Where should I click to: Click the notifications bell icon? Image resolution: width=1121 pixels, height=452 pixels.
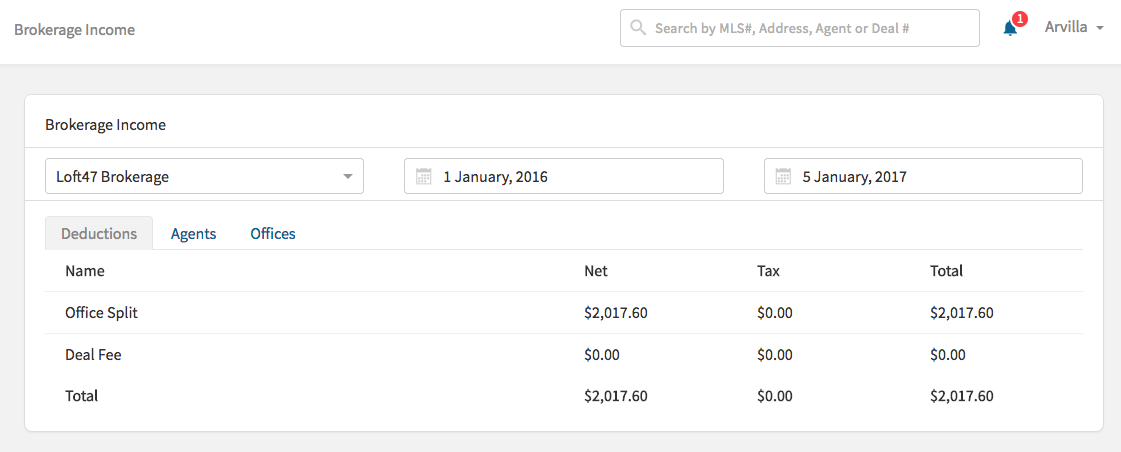tap(1010, 29)
